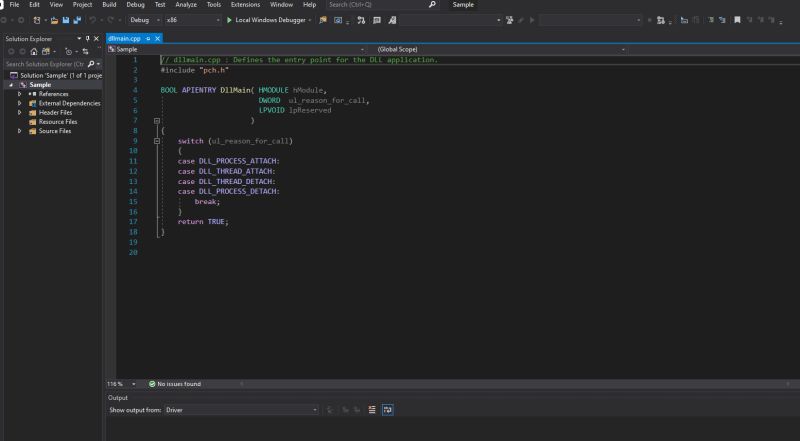
Task: Open the Debug menu
Action: tap(135, 5)
